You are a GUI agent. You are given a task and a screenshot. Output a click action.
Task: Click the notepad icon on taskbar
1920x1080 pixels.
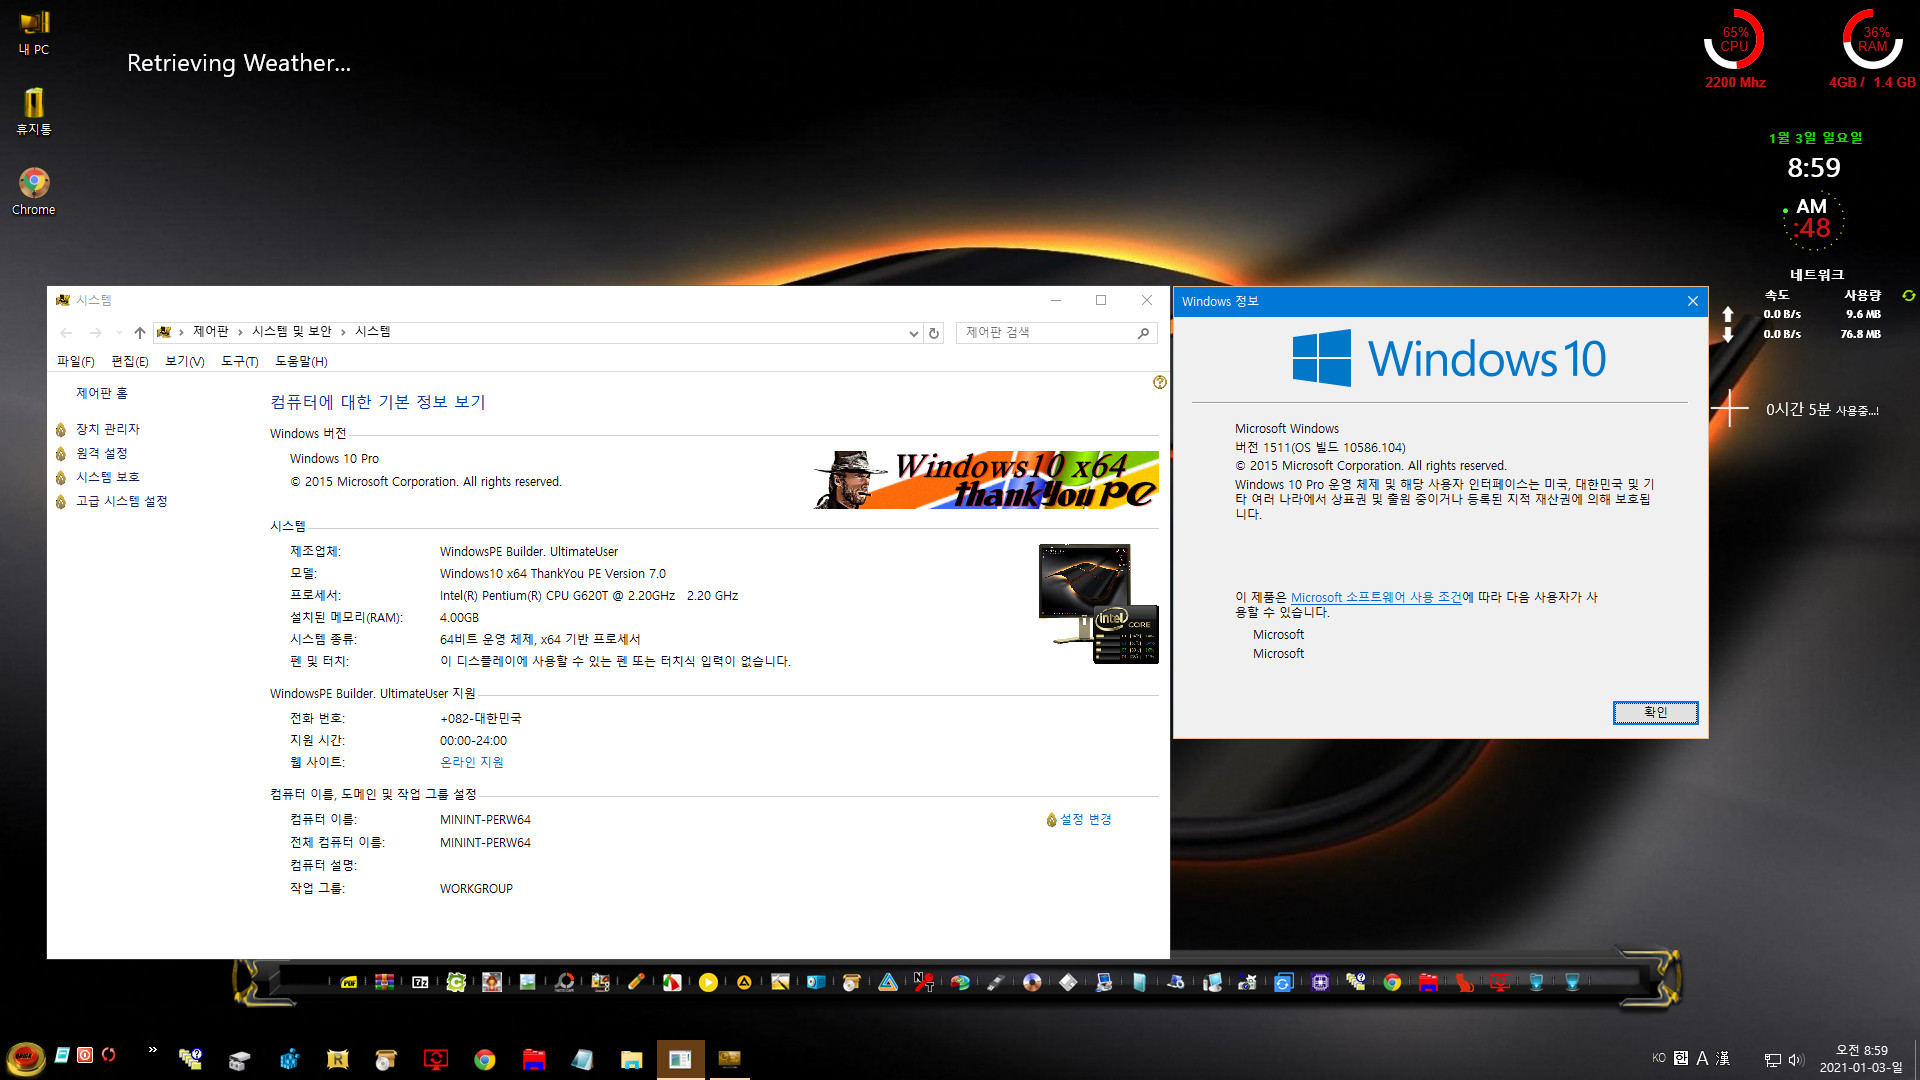coord(583,1059)
